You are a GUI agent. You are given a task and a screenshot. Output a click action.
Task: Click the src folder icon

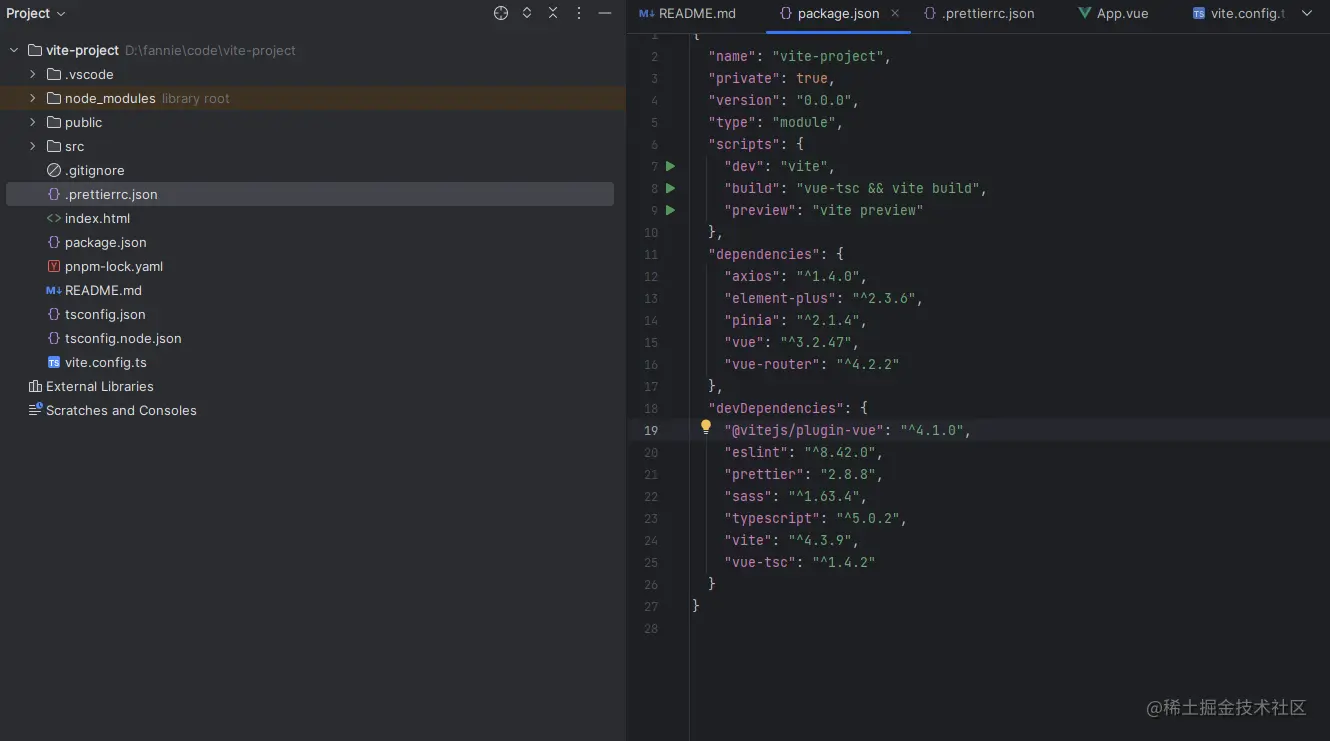(54, 146)
